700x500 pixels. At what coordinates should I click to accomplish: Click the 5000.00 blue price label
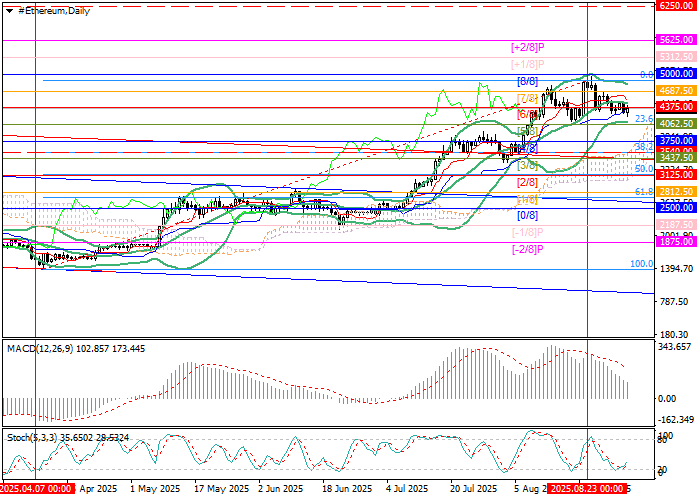click(x=676, y=74)
